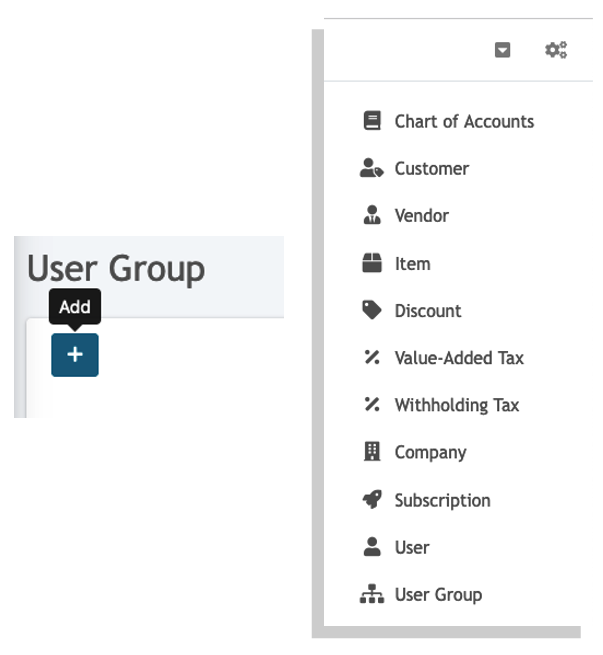Open the dropdown caret icon in header
The image size is (603, 655).
pyautogui.click(x=502, y=50)
